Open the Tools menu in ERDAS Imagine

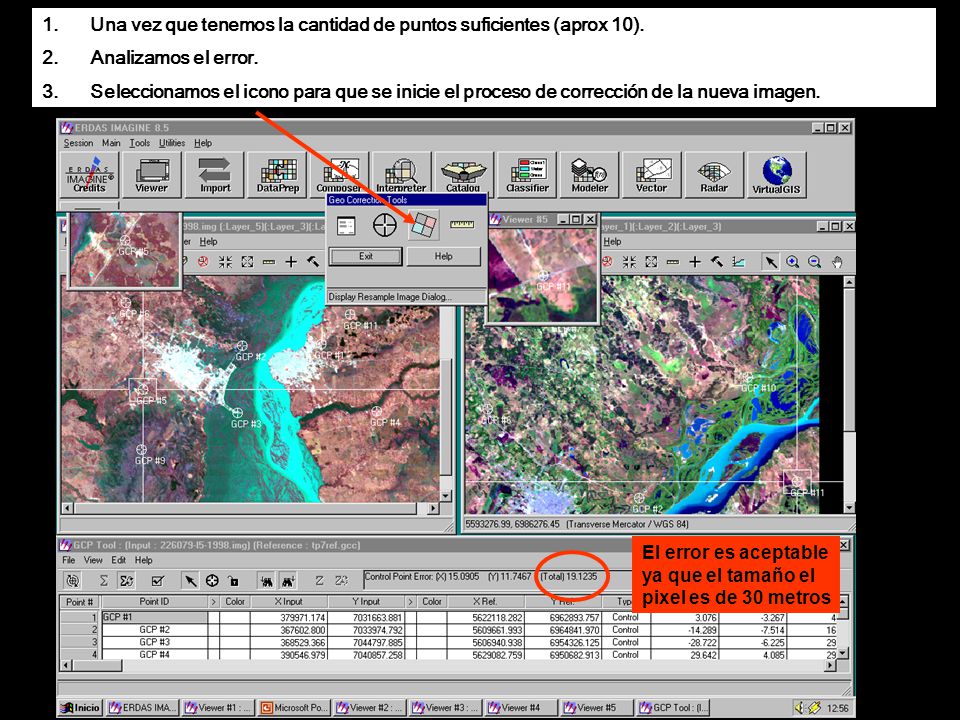140,143
